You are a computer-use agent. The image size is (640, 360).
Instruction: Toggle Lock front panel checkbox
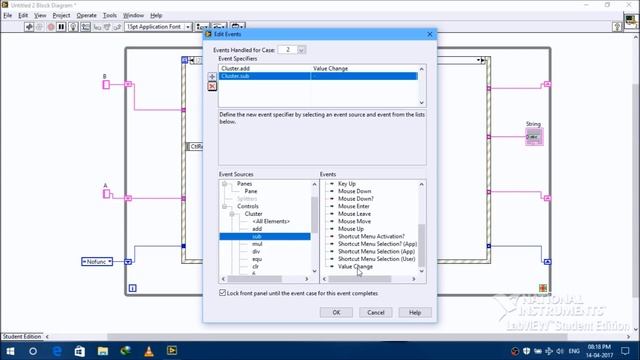coord(222,293)
